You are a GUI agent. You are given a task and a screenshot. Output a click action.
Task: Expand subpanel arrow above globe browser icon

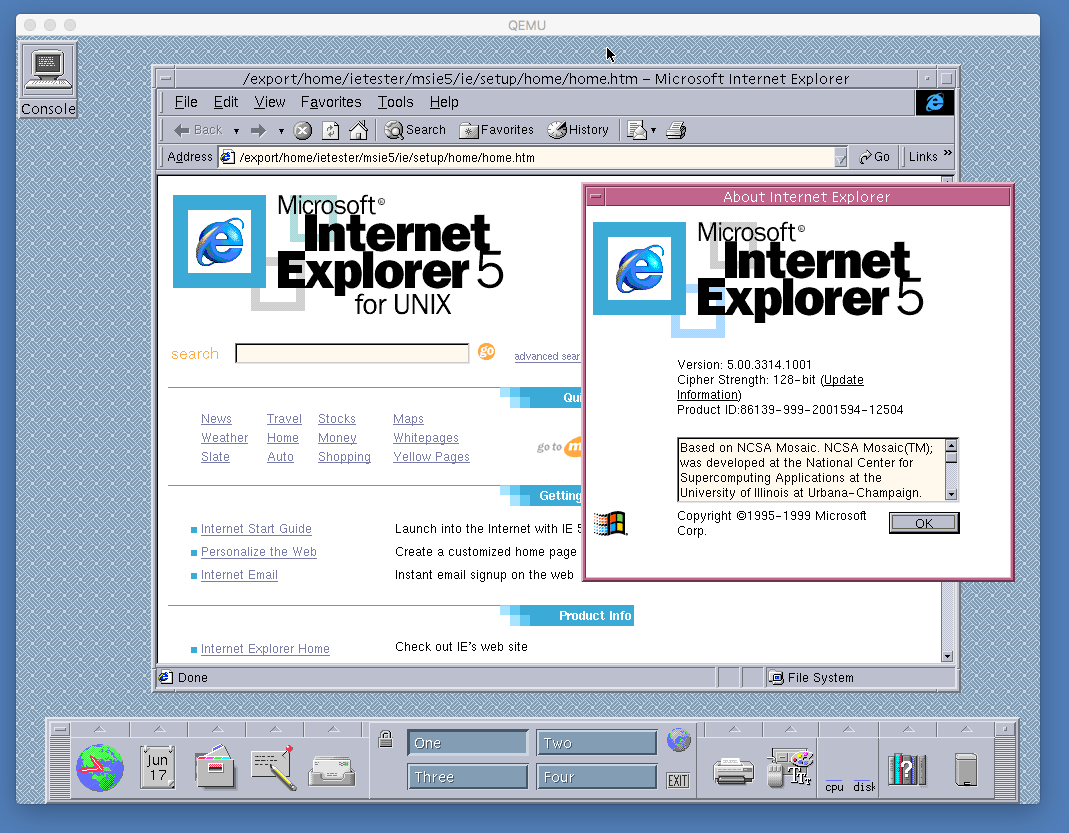pos(100,729)
